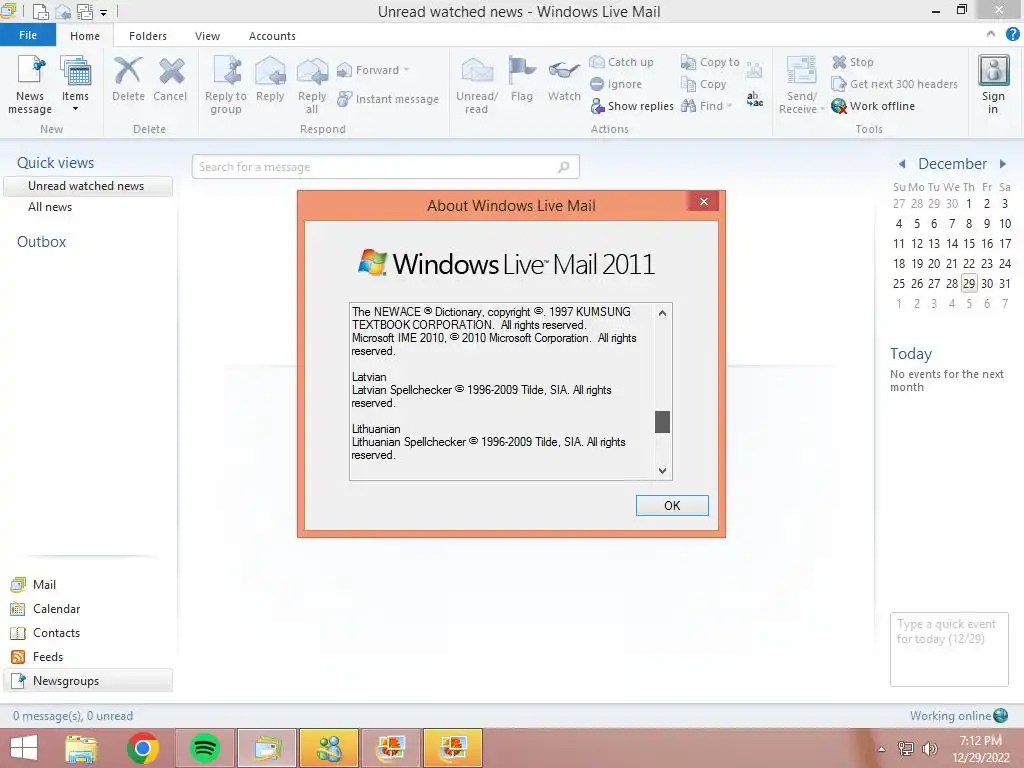Select Unread watched news view
The width and height of the screenshot is (1024, 768).
coord(88,186)
